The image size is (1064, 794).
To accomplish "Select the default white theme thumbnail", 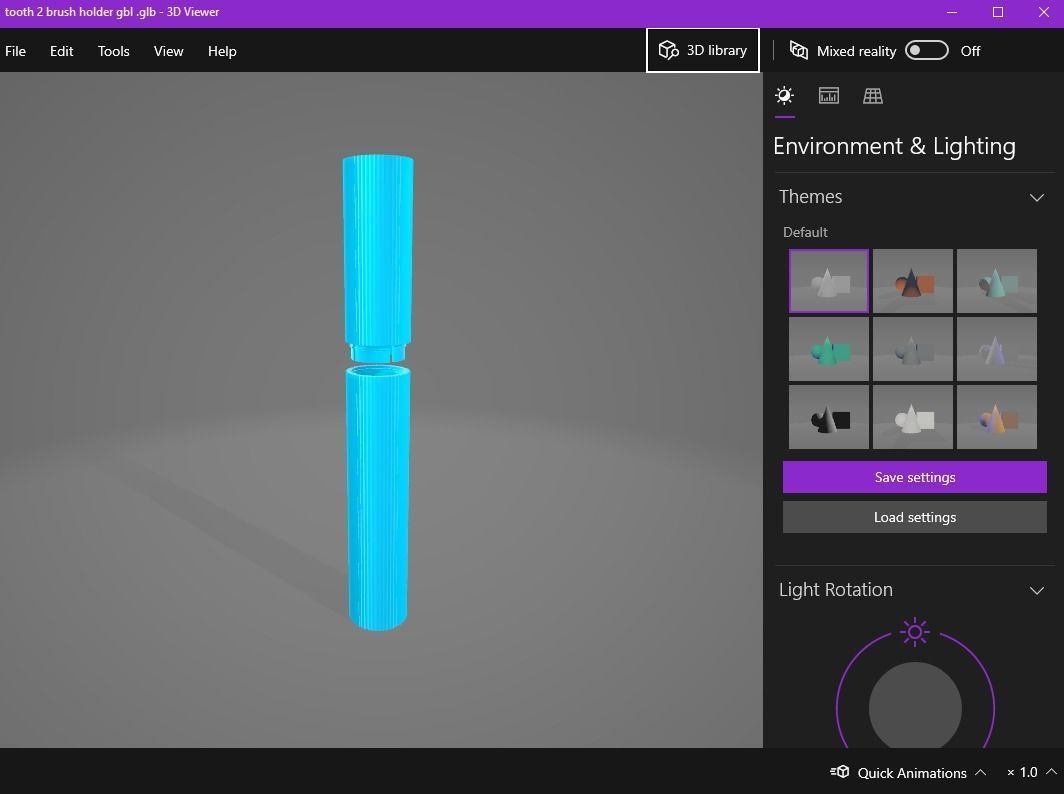I will click(829, 281).
